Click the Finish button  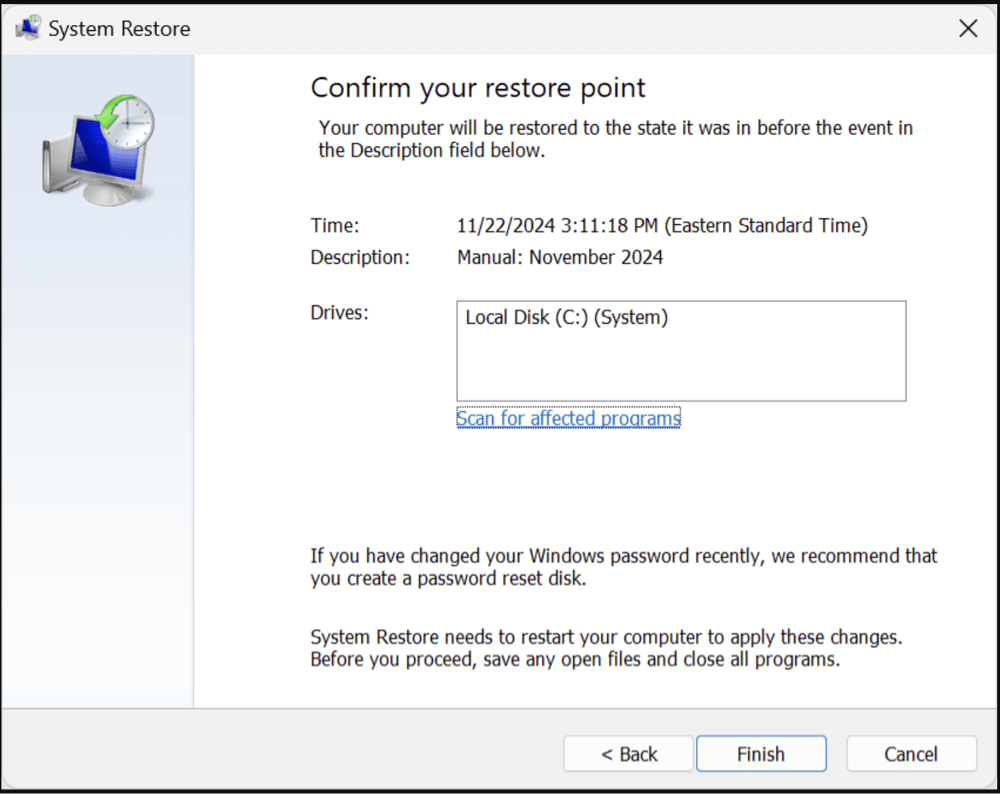(761, 753)
